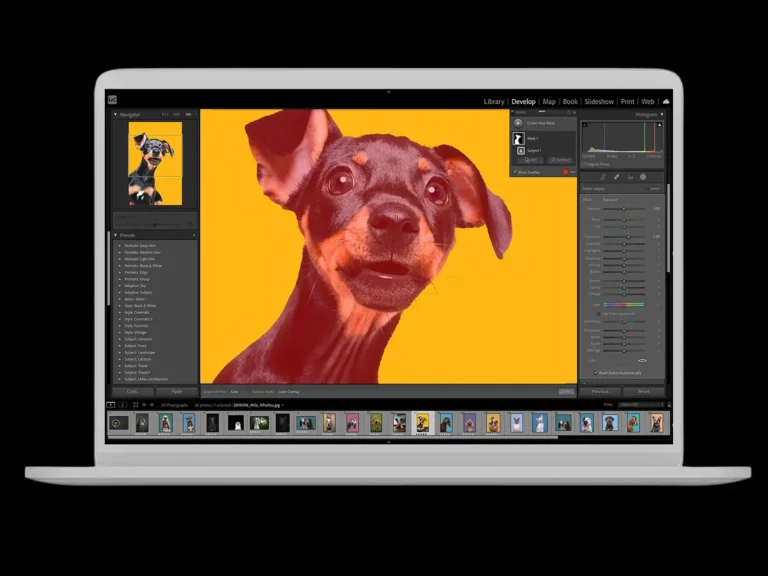768x576 pixels.
Task: Click the Done button below the photo
Action: click(566, 391)
